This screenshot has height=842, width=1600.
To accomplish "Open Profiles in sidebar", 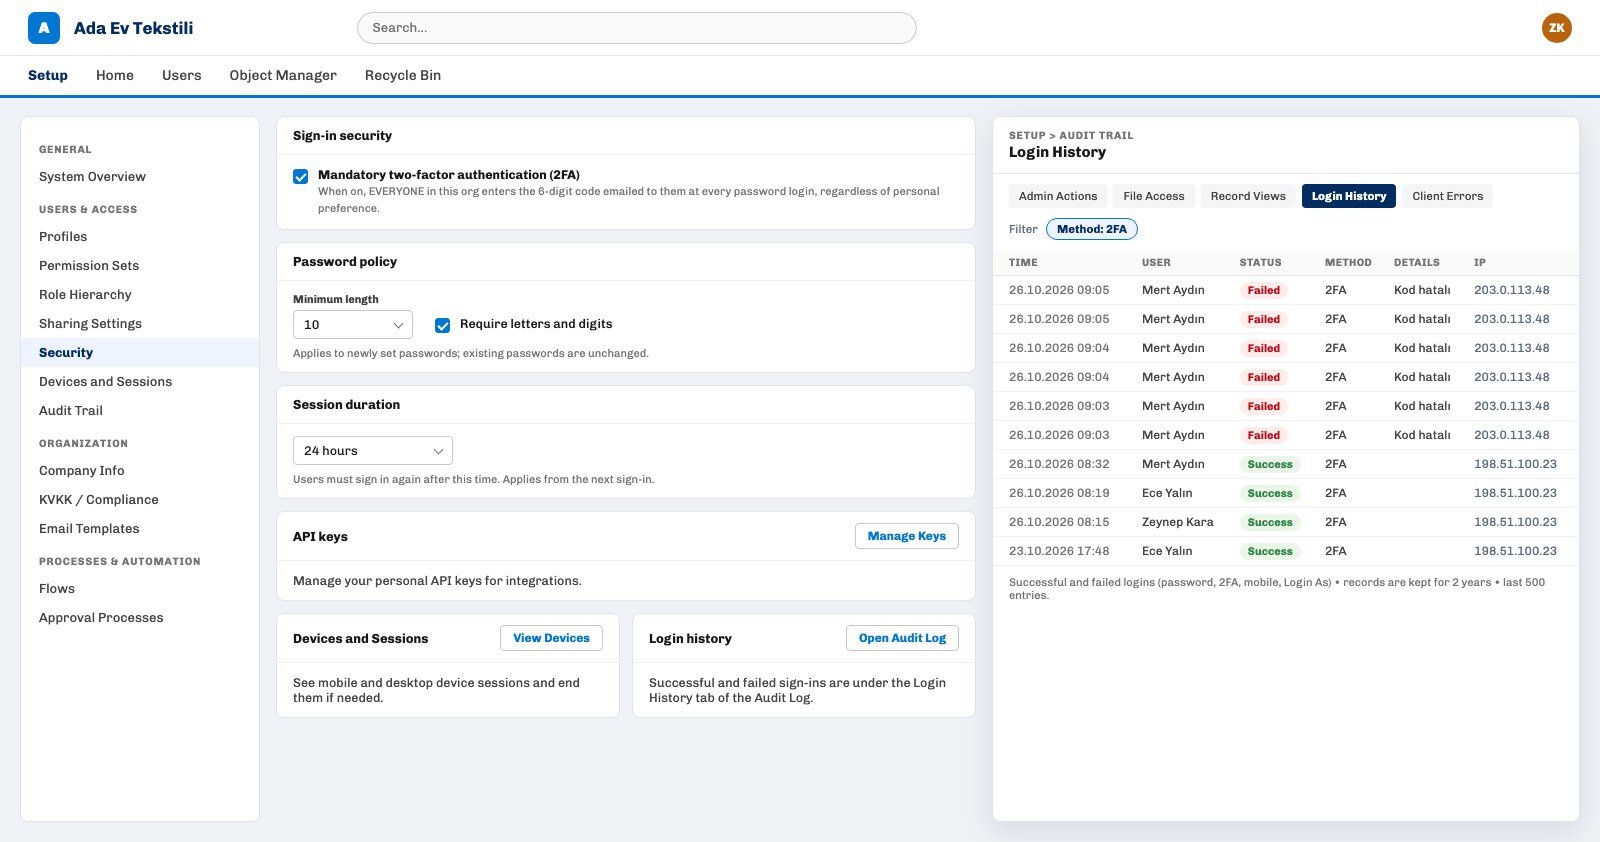I will click(140, 237).
